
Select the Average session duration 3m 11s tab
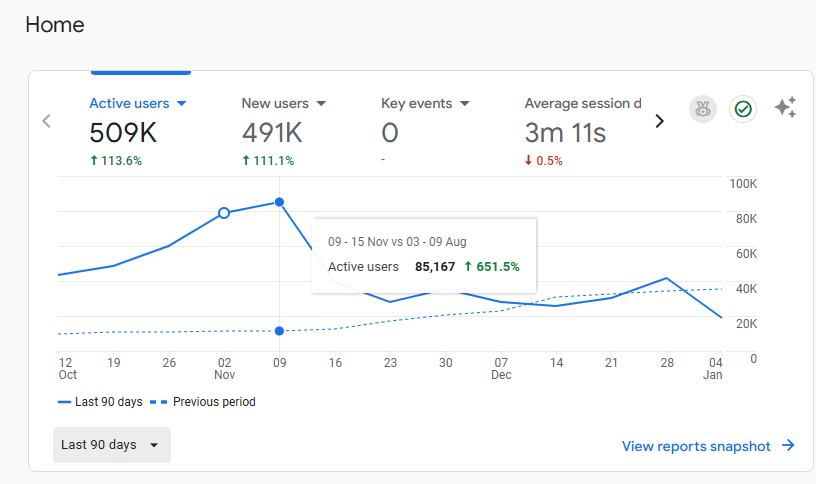tap(583, 132)
